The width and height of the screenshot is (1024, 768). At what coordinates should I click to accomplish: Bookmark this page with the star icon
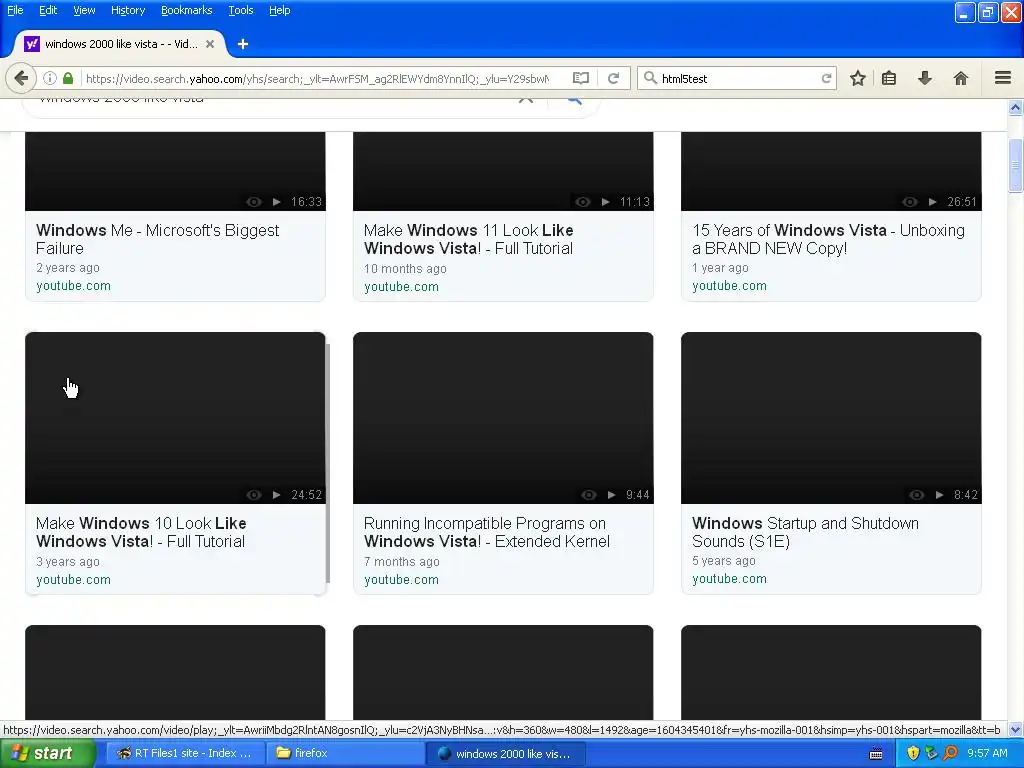(857, 78)
